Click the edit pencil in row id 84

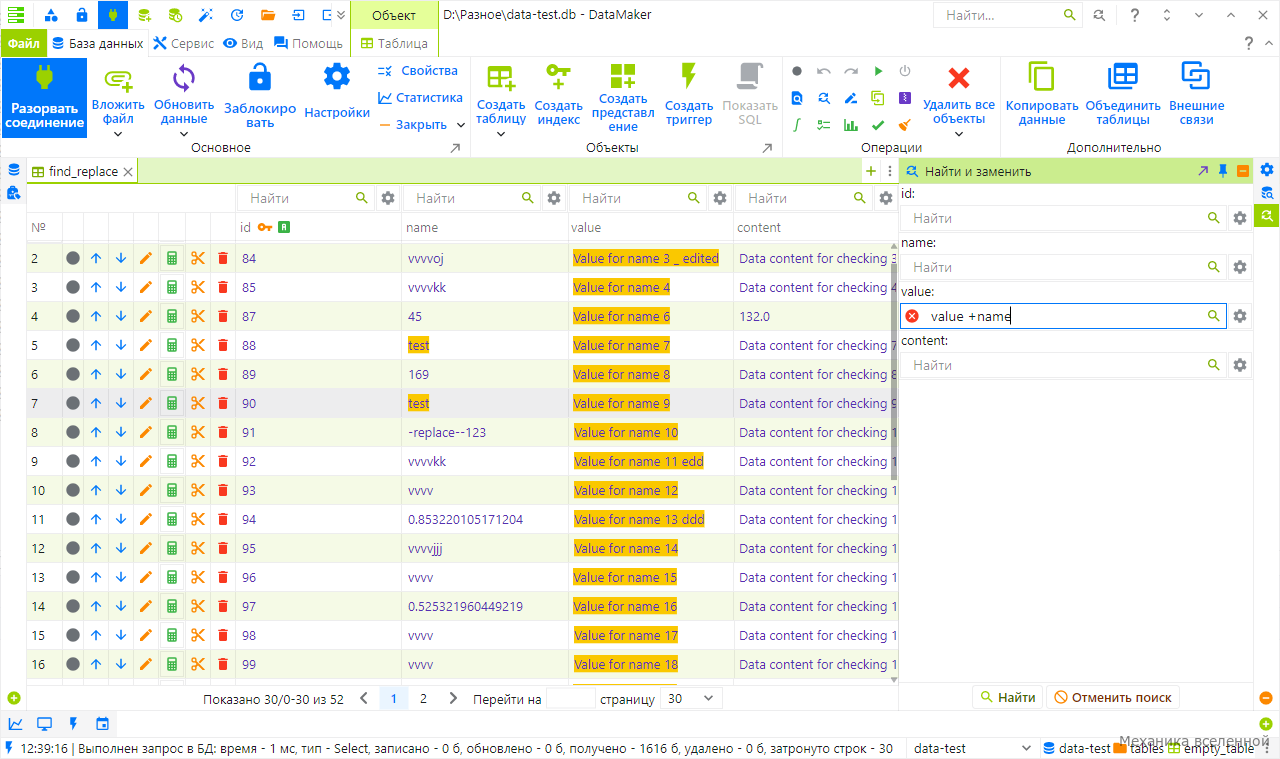146,258
